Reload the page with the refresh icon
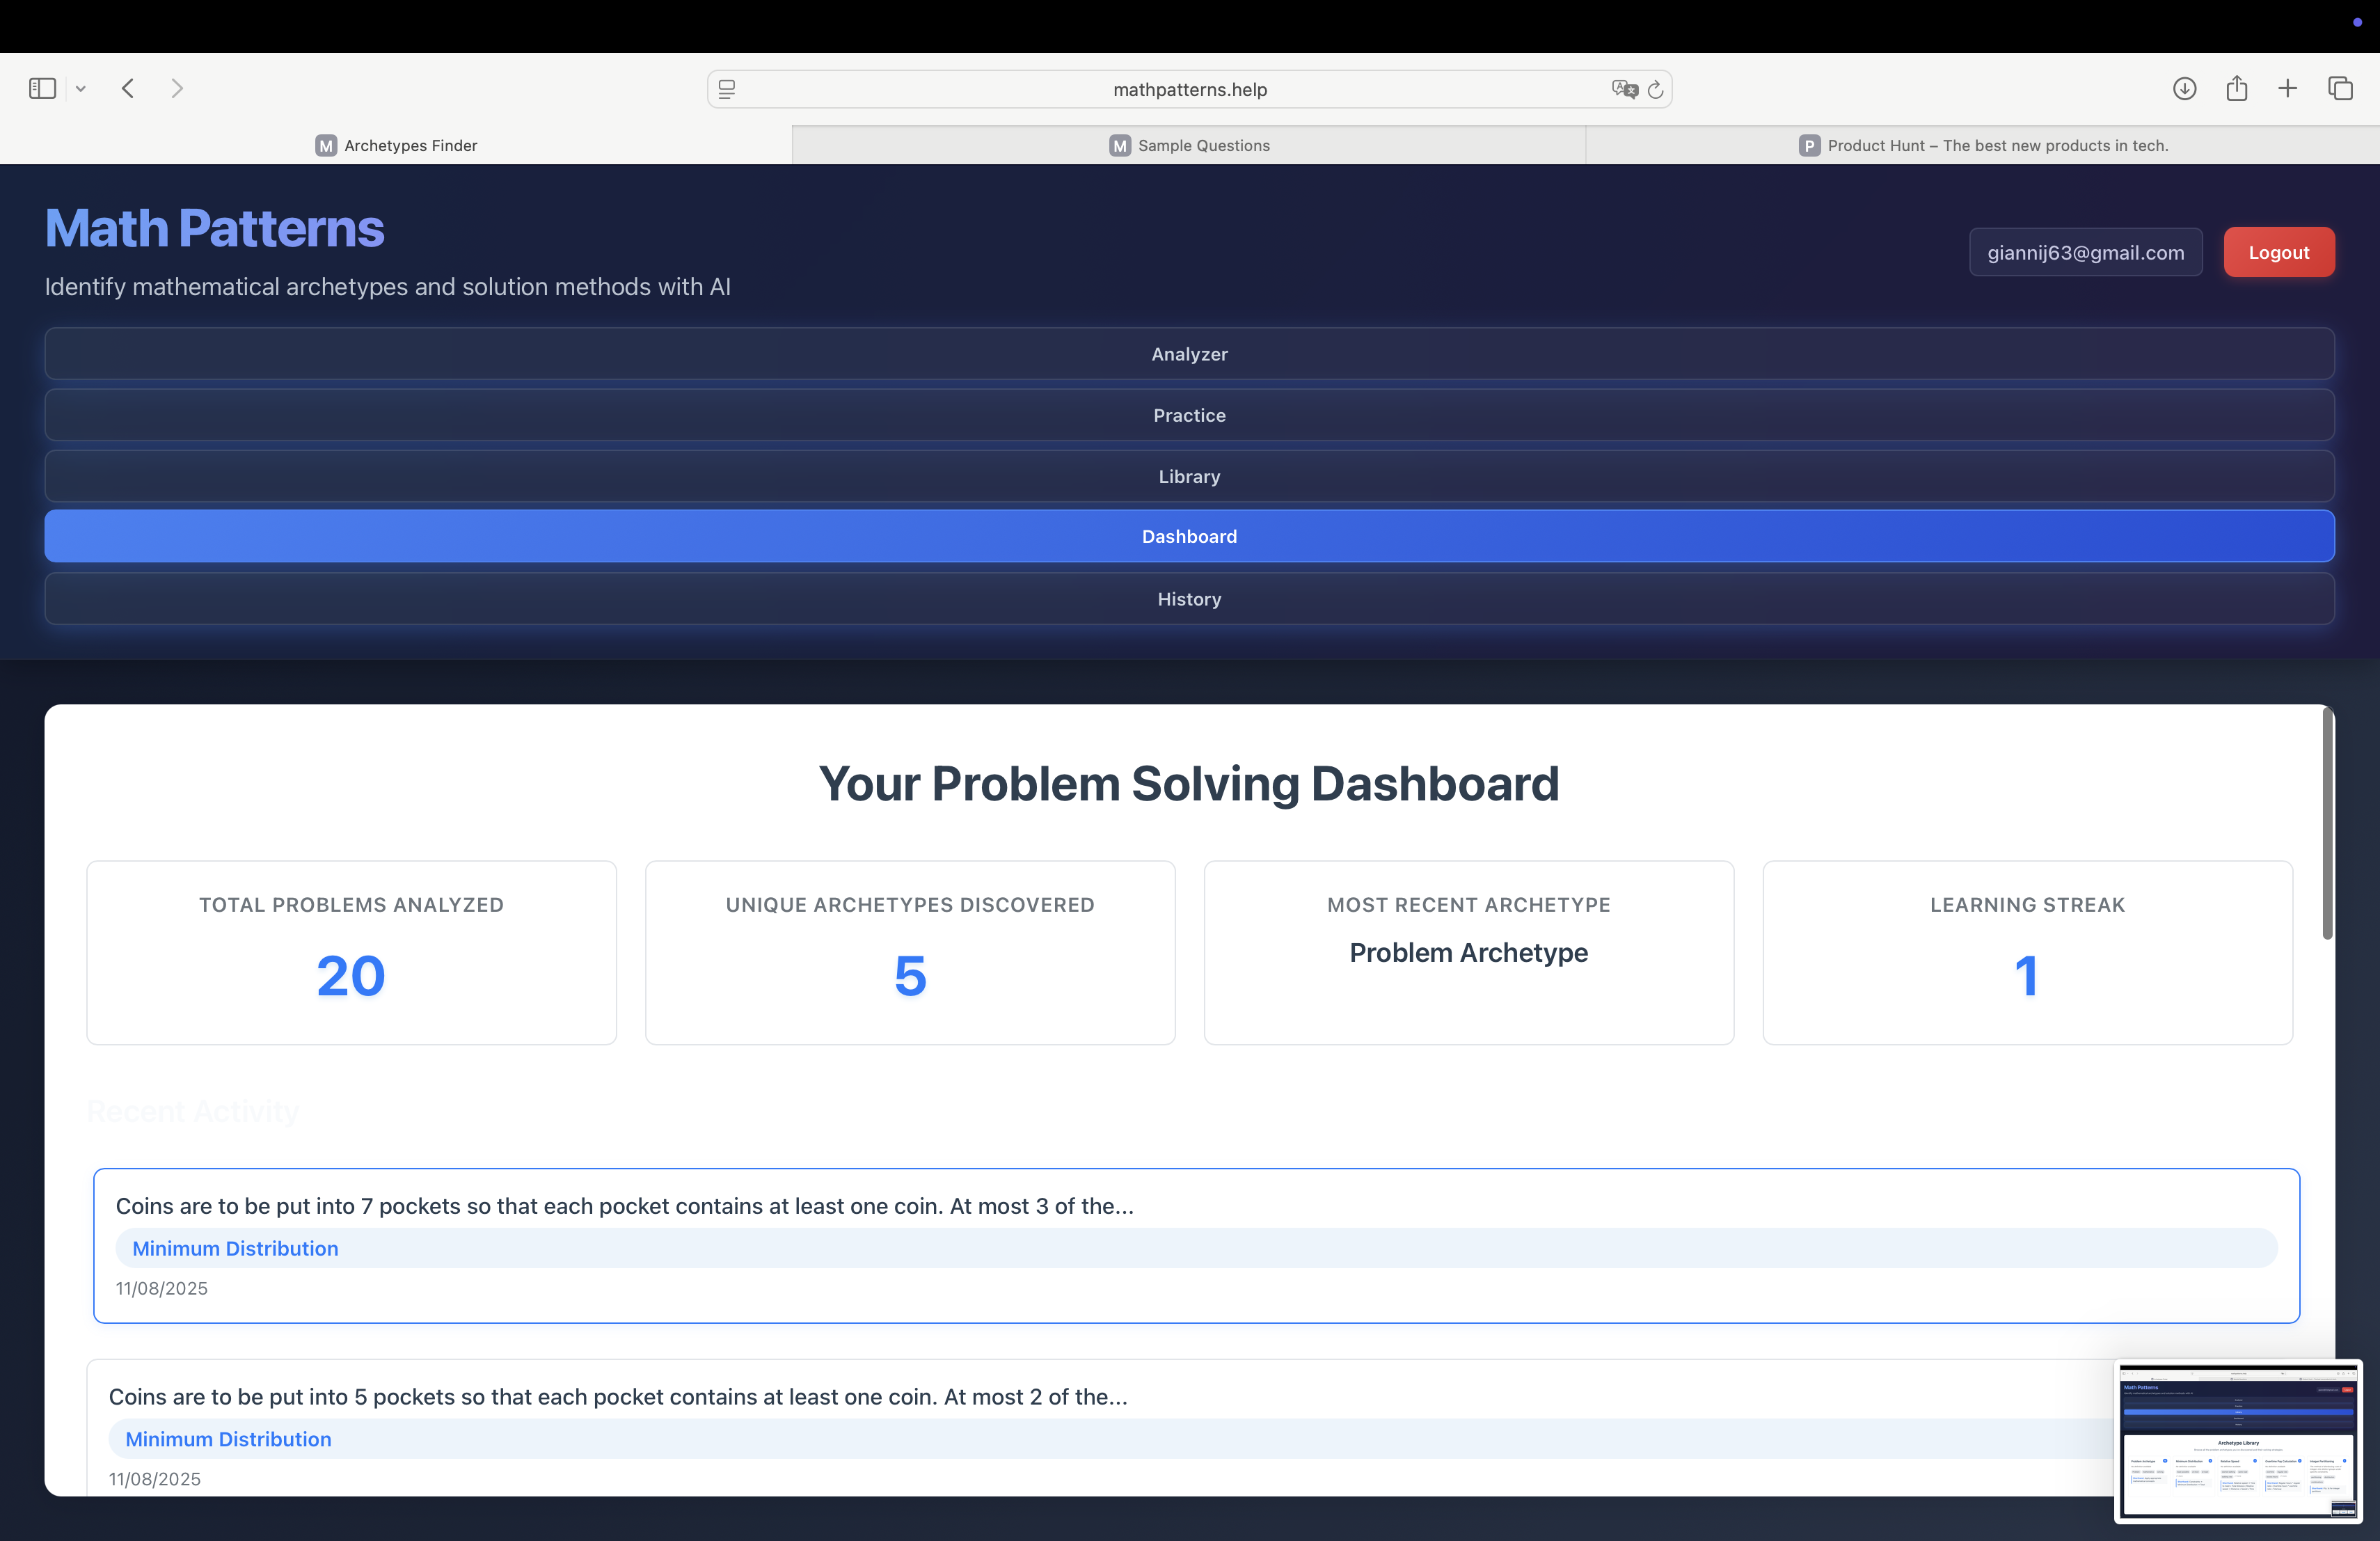Image resolution: width=2380 pixels, height=1541 pixels. tap(1655, 90)
